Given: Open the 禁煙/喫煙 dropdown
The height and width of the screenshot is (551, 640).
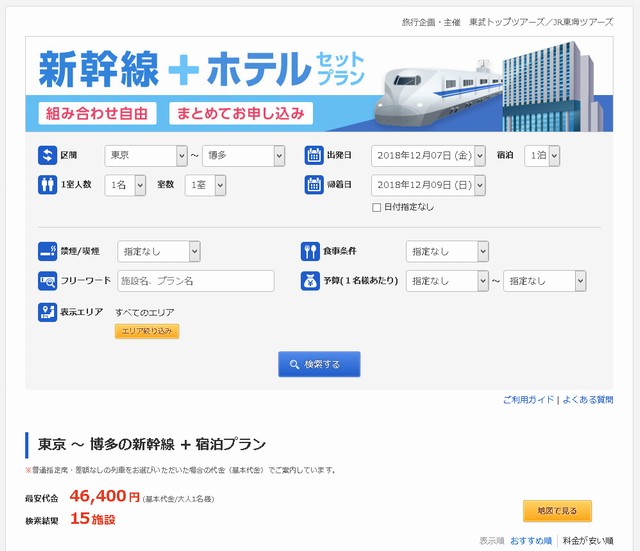Looking at the screenshot, I should 159,251.
